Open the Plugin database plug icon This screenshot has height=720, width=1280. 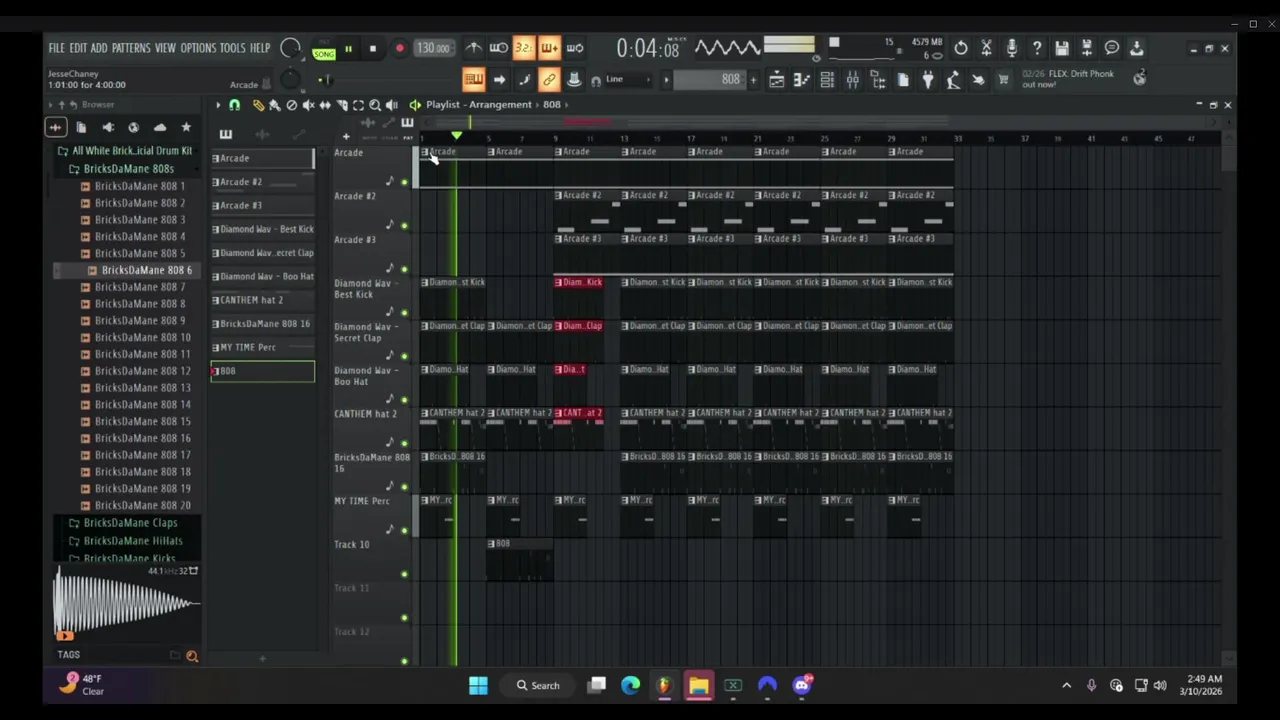pos(928,80)
